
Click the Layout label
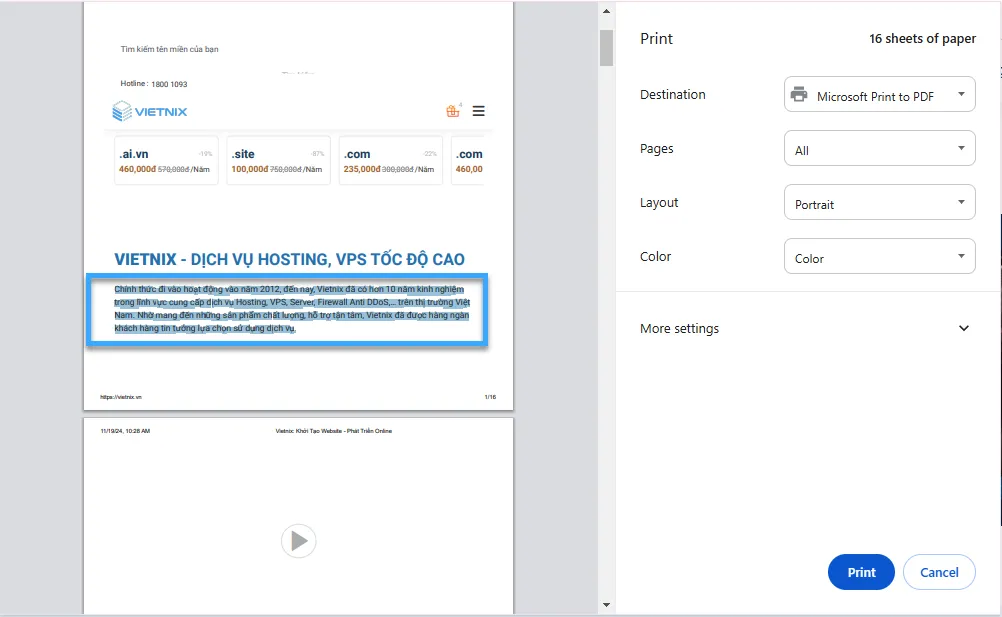coord(659,202)
